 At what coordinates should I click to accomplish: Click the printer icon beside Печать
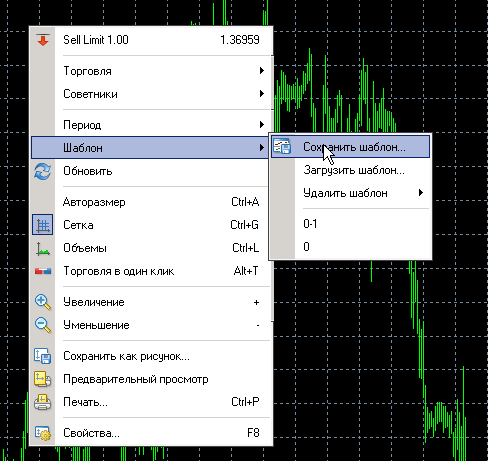[43, 402]
